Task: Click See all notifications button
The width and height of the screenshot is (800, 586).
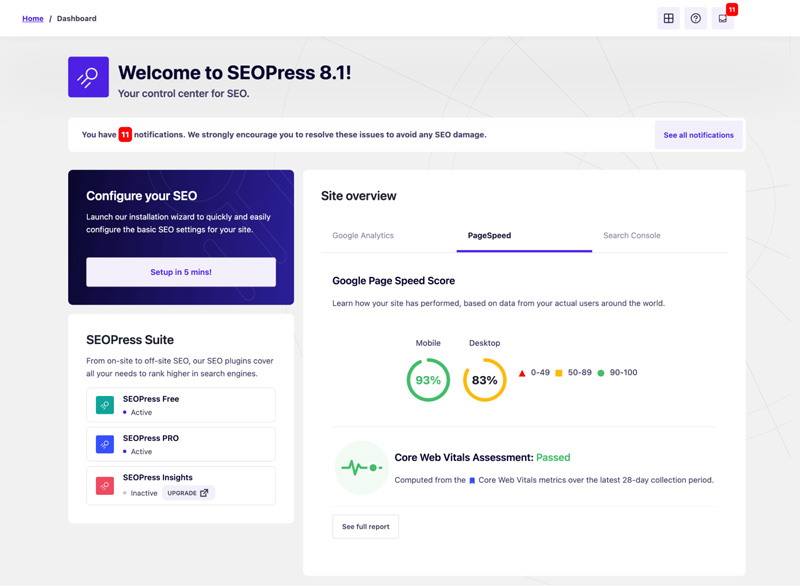Action: click(698, 135)
